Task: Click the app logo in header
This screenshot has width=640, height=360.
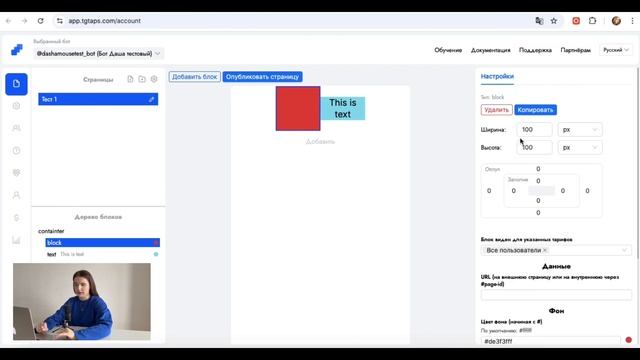Action: click(x=17, y=50)
